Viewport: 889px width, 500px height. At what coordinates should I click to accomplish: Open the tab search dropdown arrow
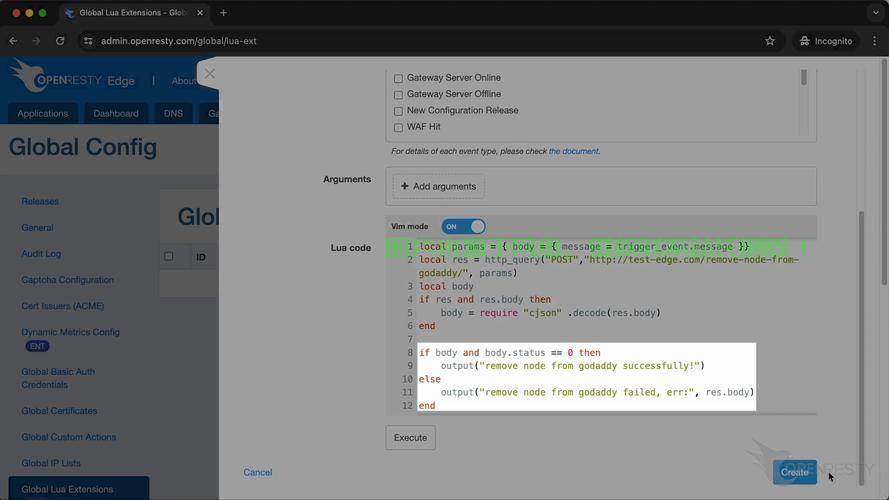(875, 12)
